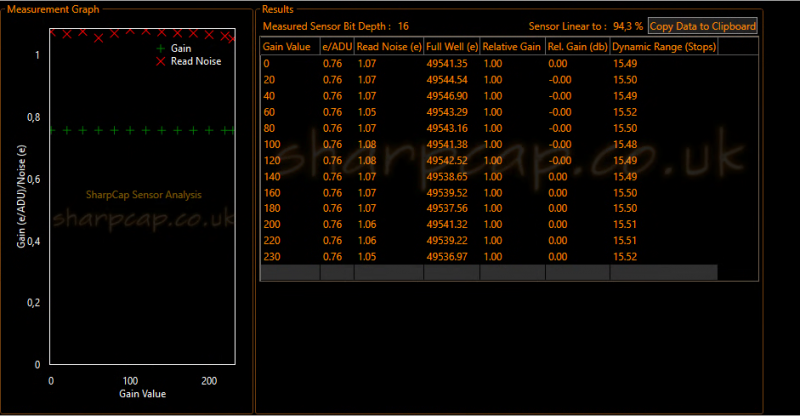The width and height of the screenshot is (800, 416).
Task: Click dynamic range cell in gain 60 row
Action: [x=625, y=112]
